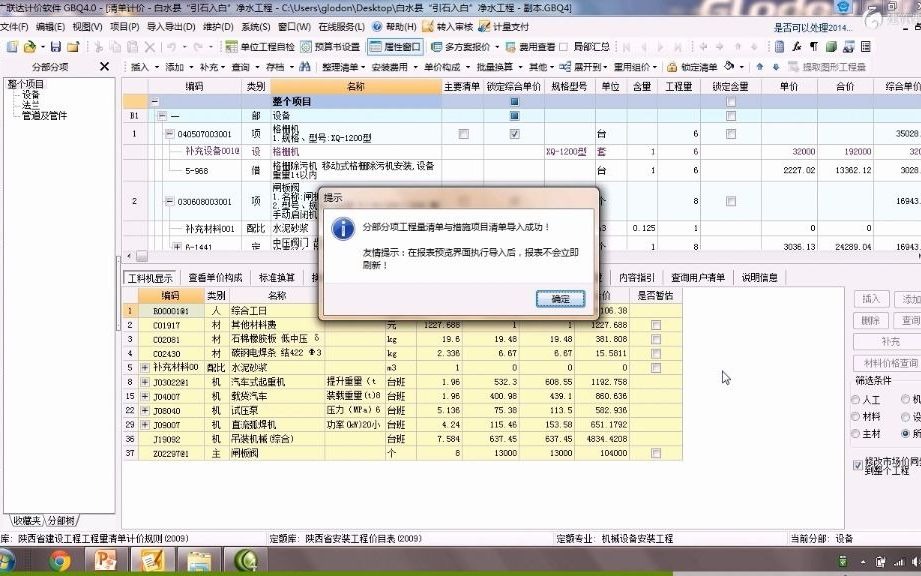
Task: Switch to the 标准换算 tab
Action: [274, 277]
